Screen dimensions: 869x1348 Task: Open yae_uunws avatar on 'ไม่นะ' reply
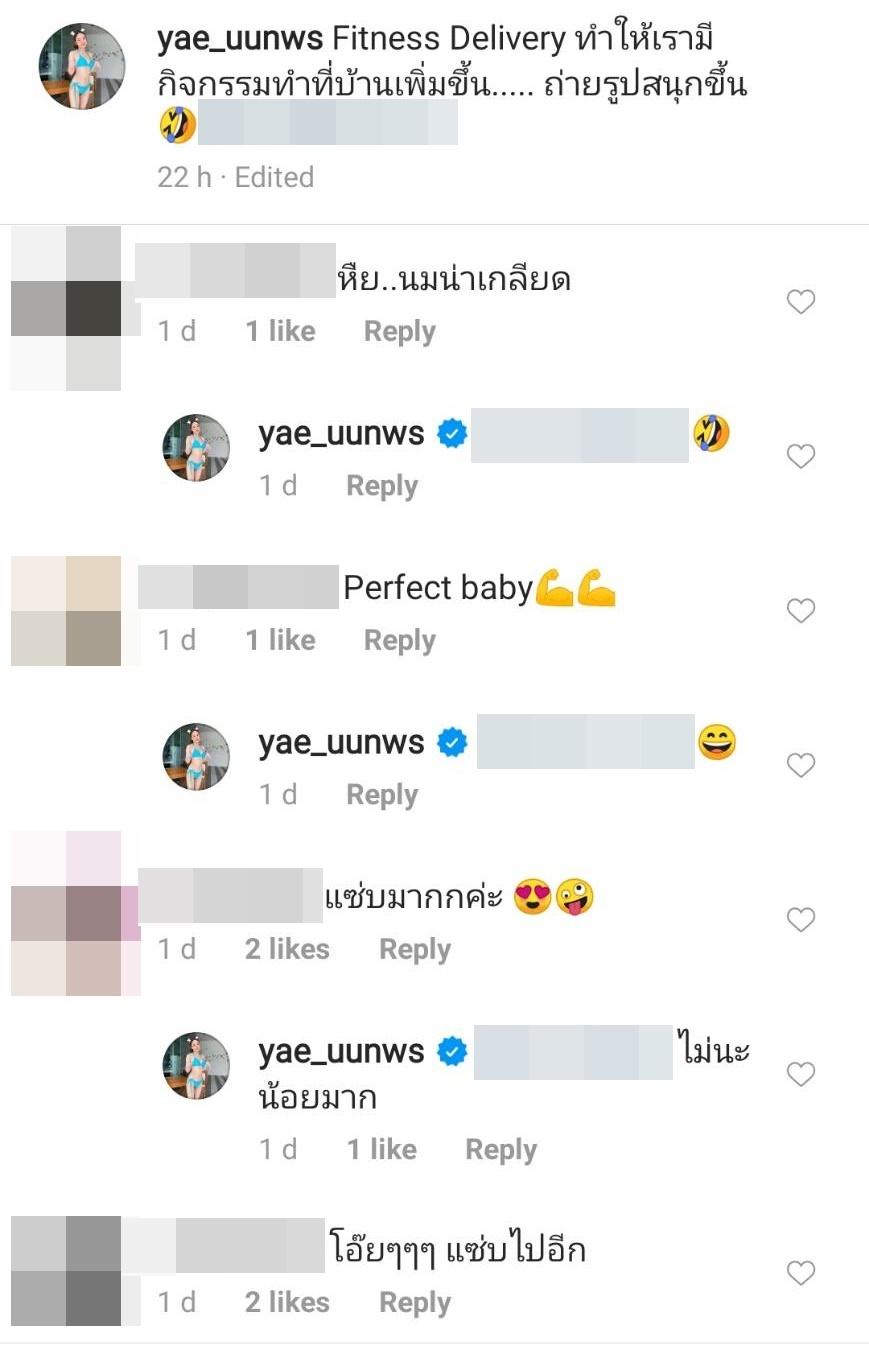(x=197, y=1066)
